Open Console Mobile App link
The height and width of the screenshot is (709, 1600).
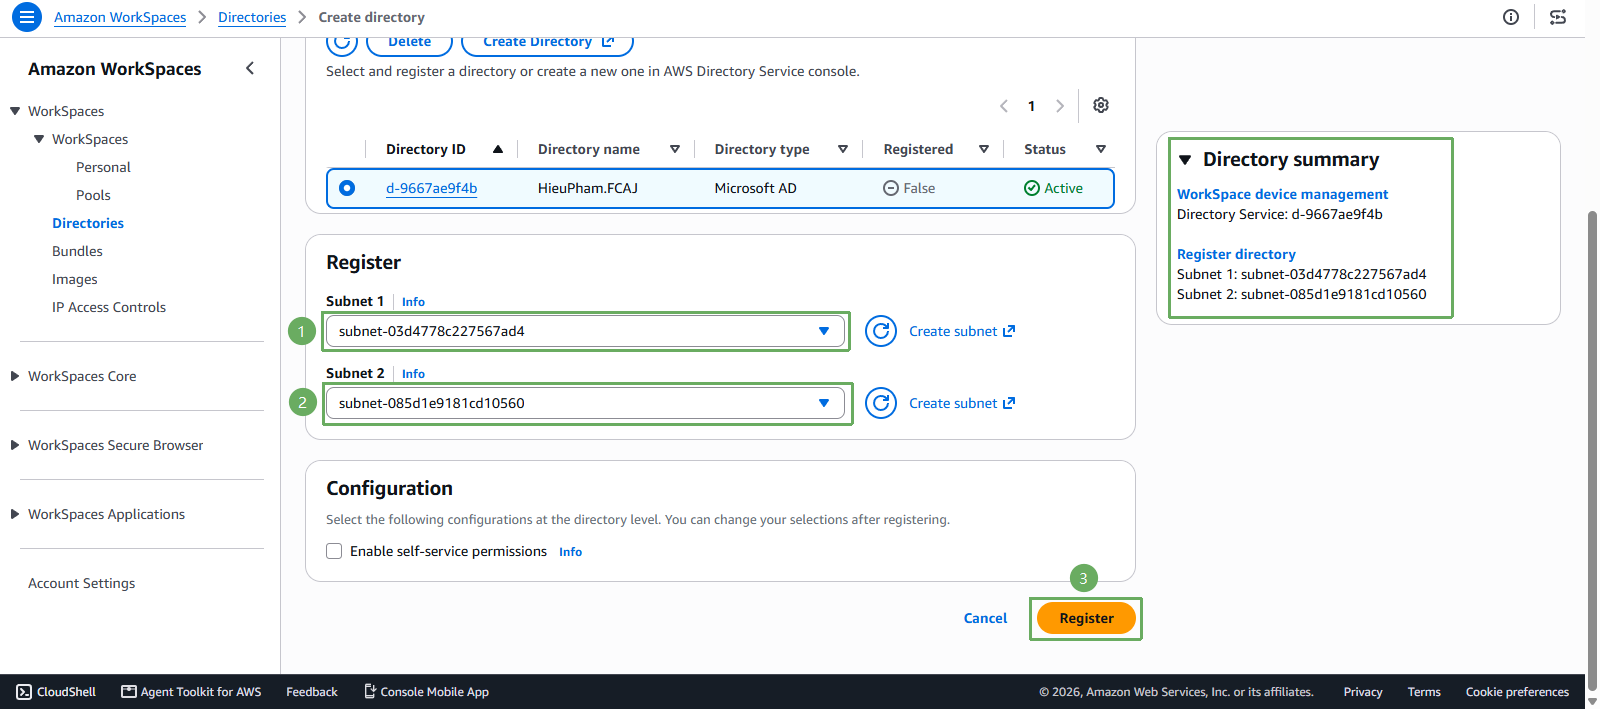[x=426, y=692]
